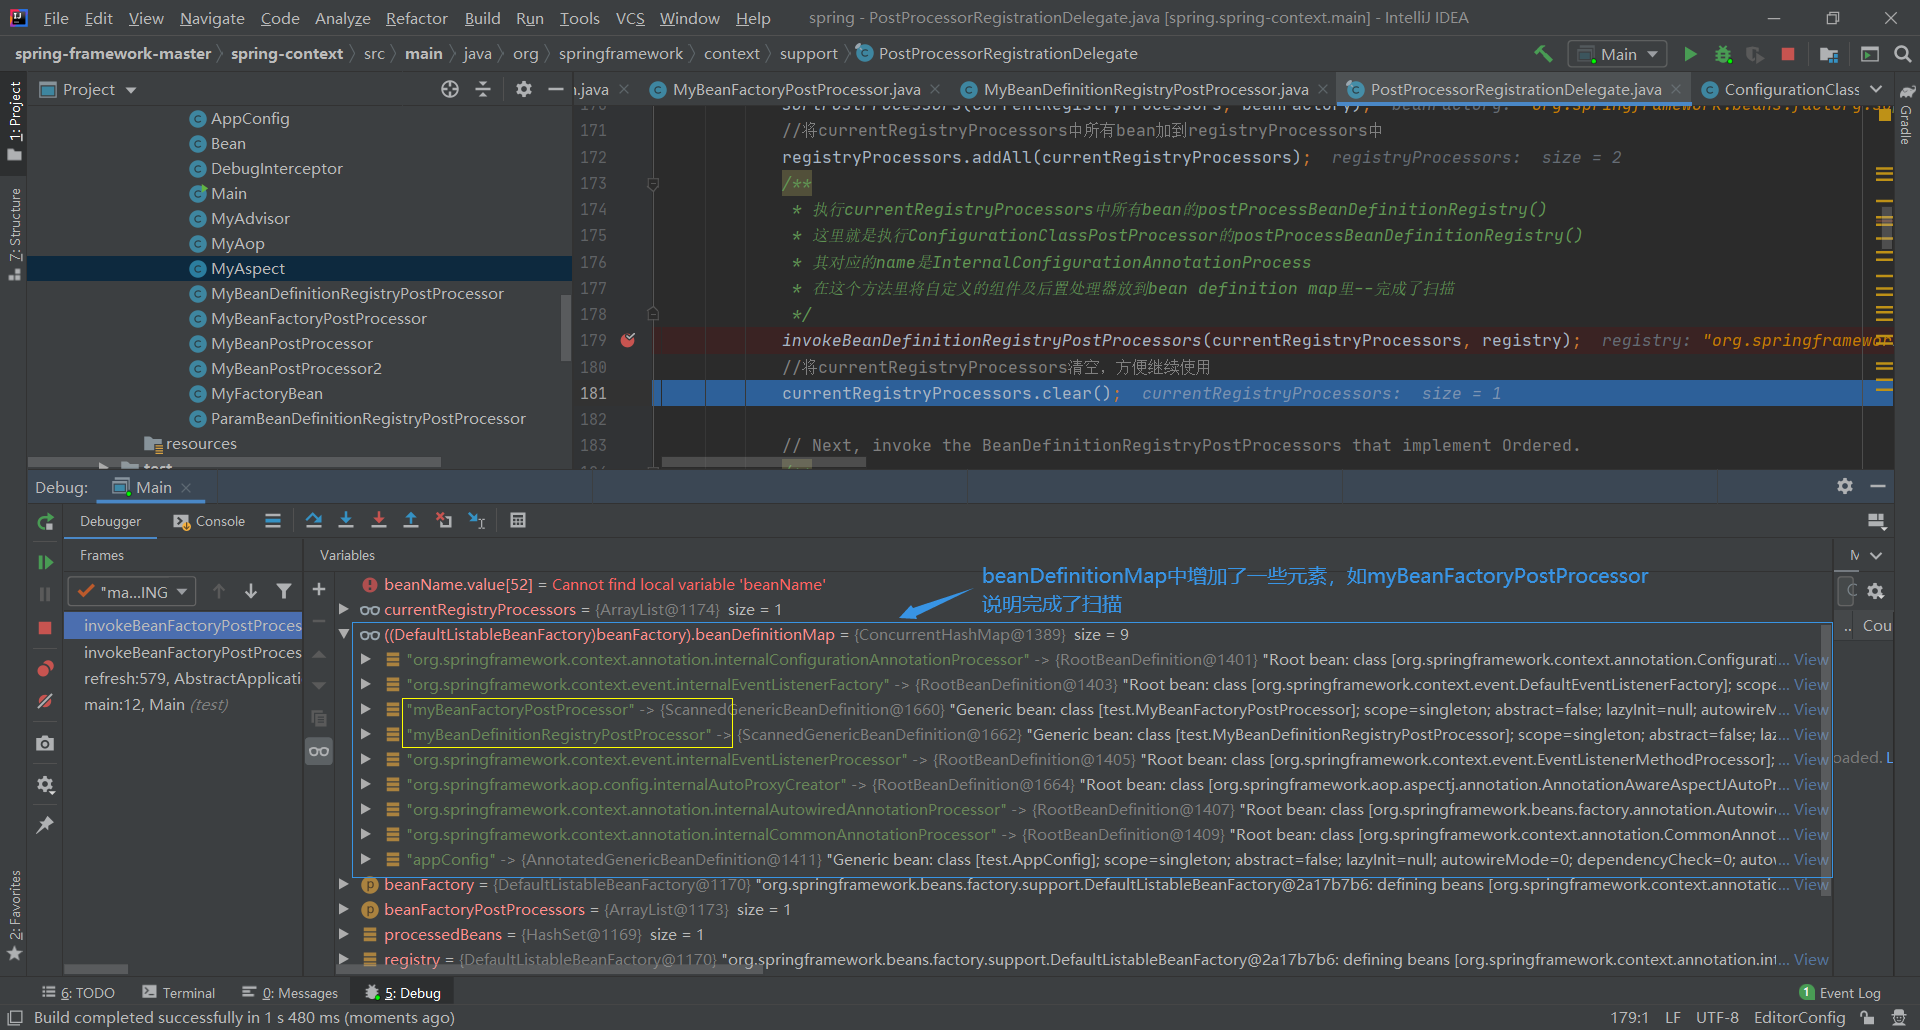This screenshot has height=1030, width=1920.
Task: Close PostProcessorRegistrationDelegate.java tab
Action: pyautogui.click(x=1676, y=89)
